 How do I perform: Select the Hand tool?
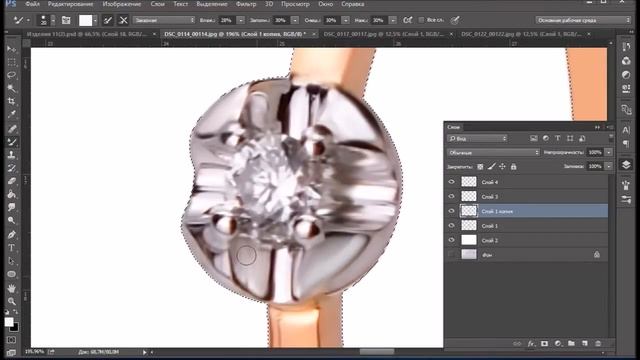coord(11,288)
